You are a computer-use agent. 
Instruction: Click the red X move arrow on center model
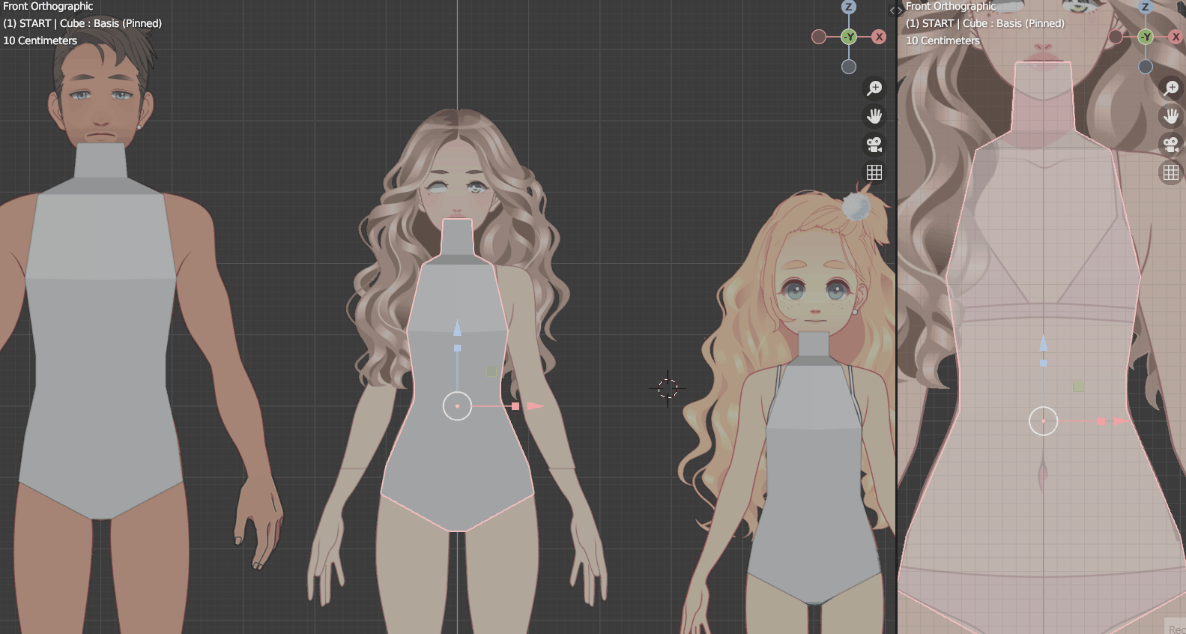point(535,406)
